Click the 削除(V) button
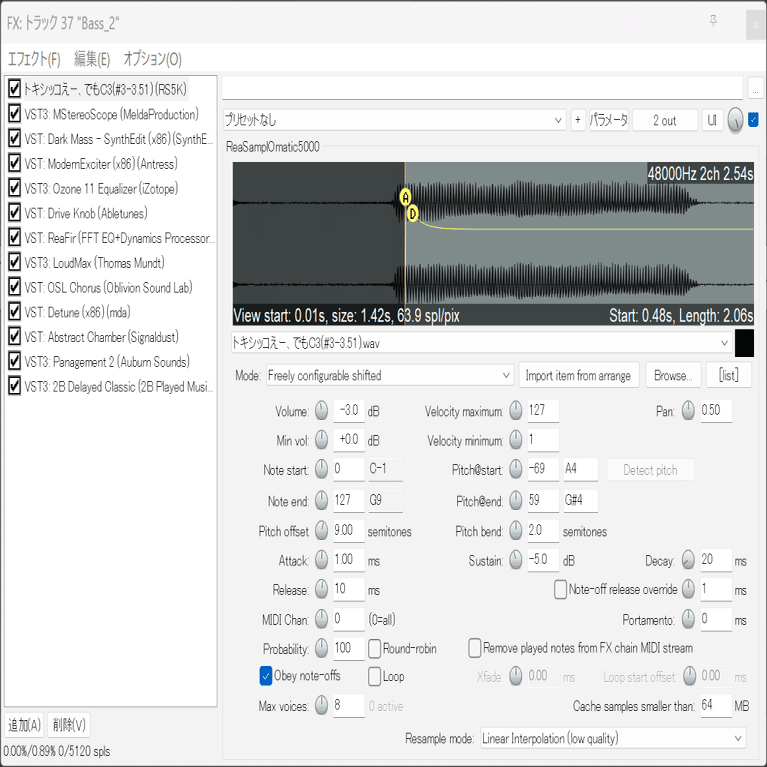The height and width of the screenshot is (767, 767). pyautogui.click(x=69, y=725)
